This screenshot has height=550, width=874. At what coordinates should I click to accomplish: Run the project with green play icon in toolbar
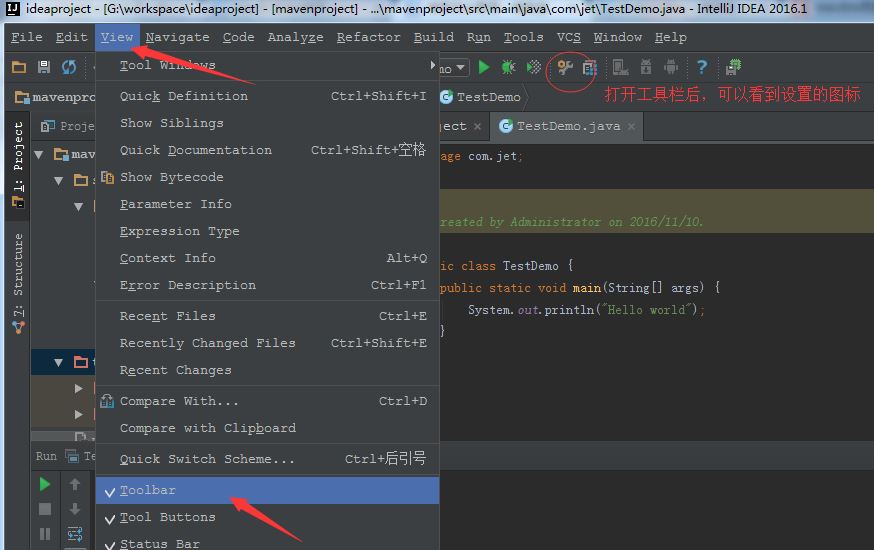[484, 67]
